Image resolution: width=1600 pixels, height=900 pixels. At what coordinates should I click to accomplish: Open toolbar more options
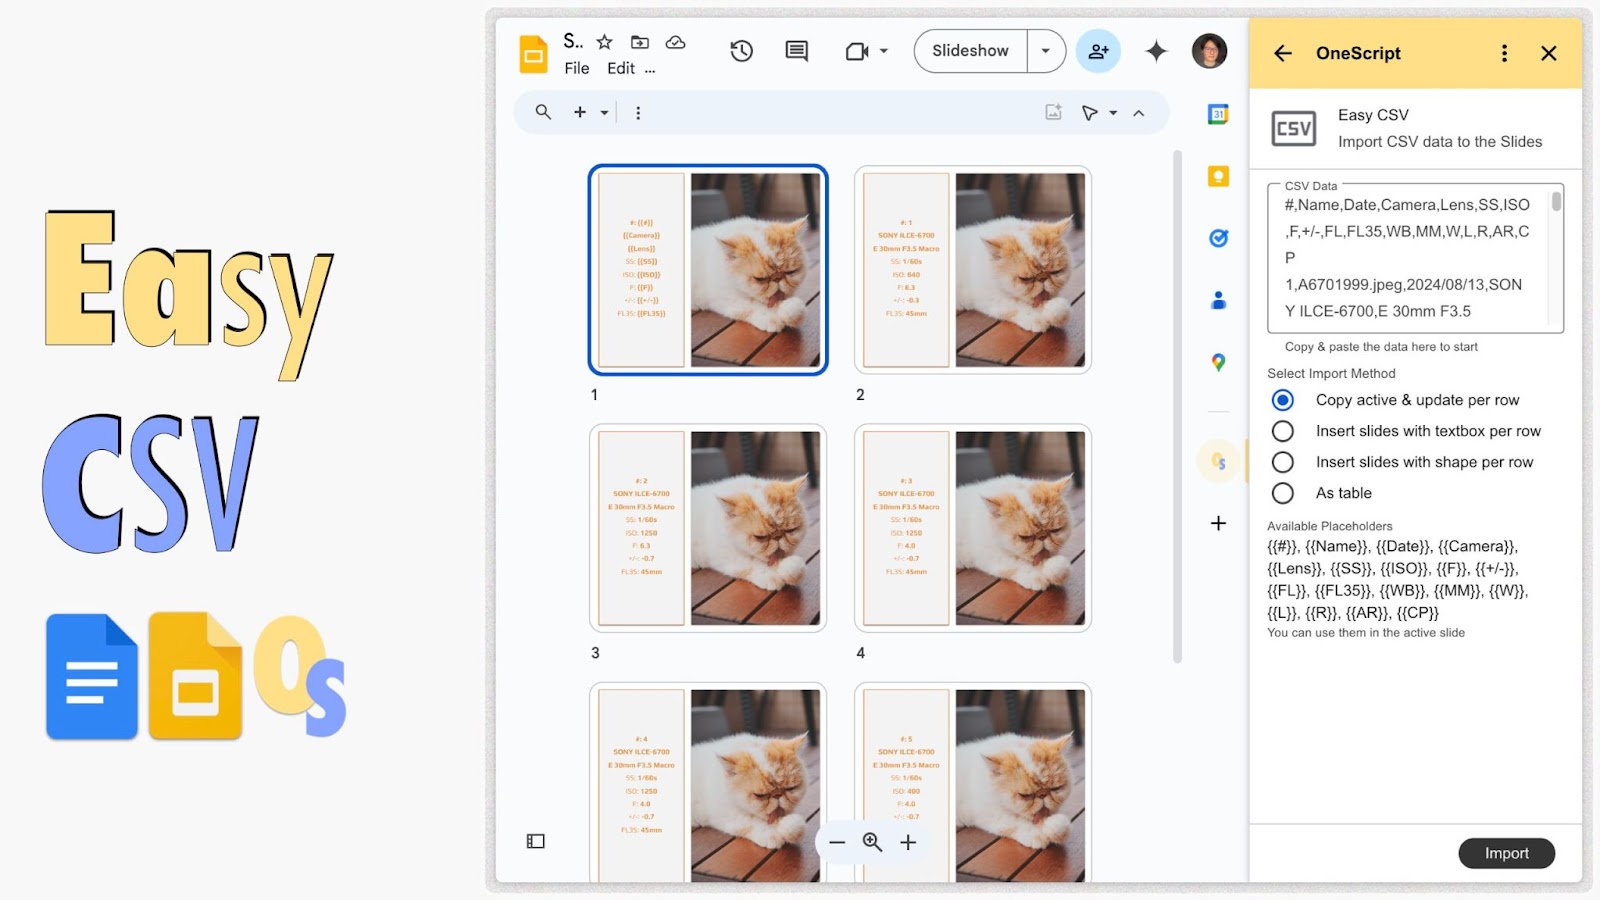(638, 113)
